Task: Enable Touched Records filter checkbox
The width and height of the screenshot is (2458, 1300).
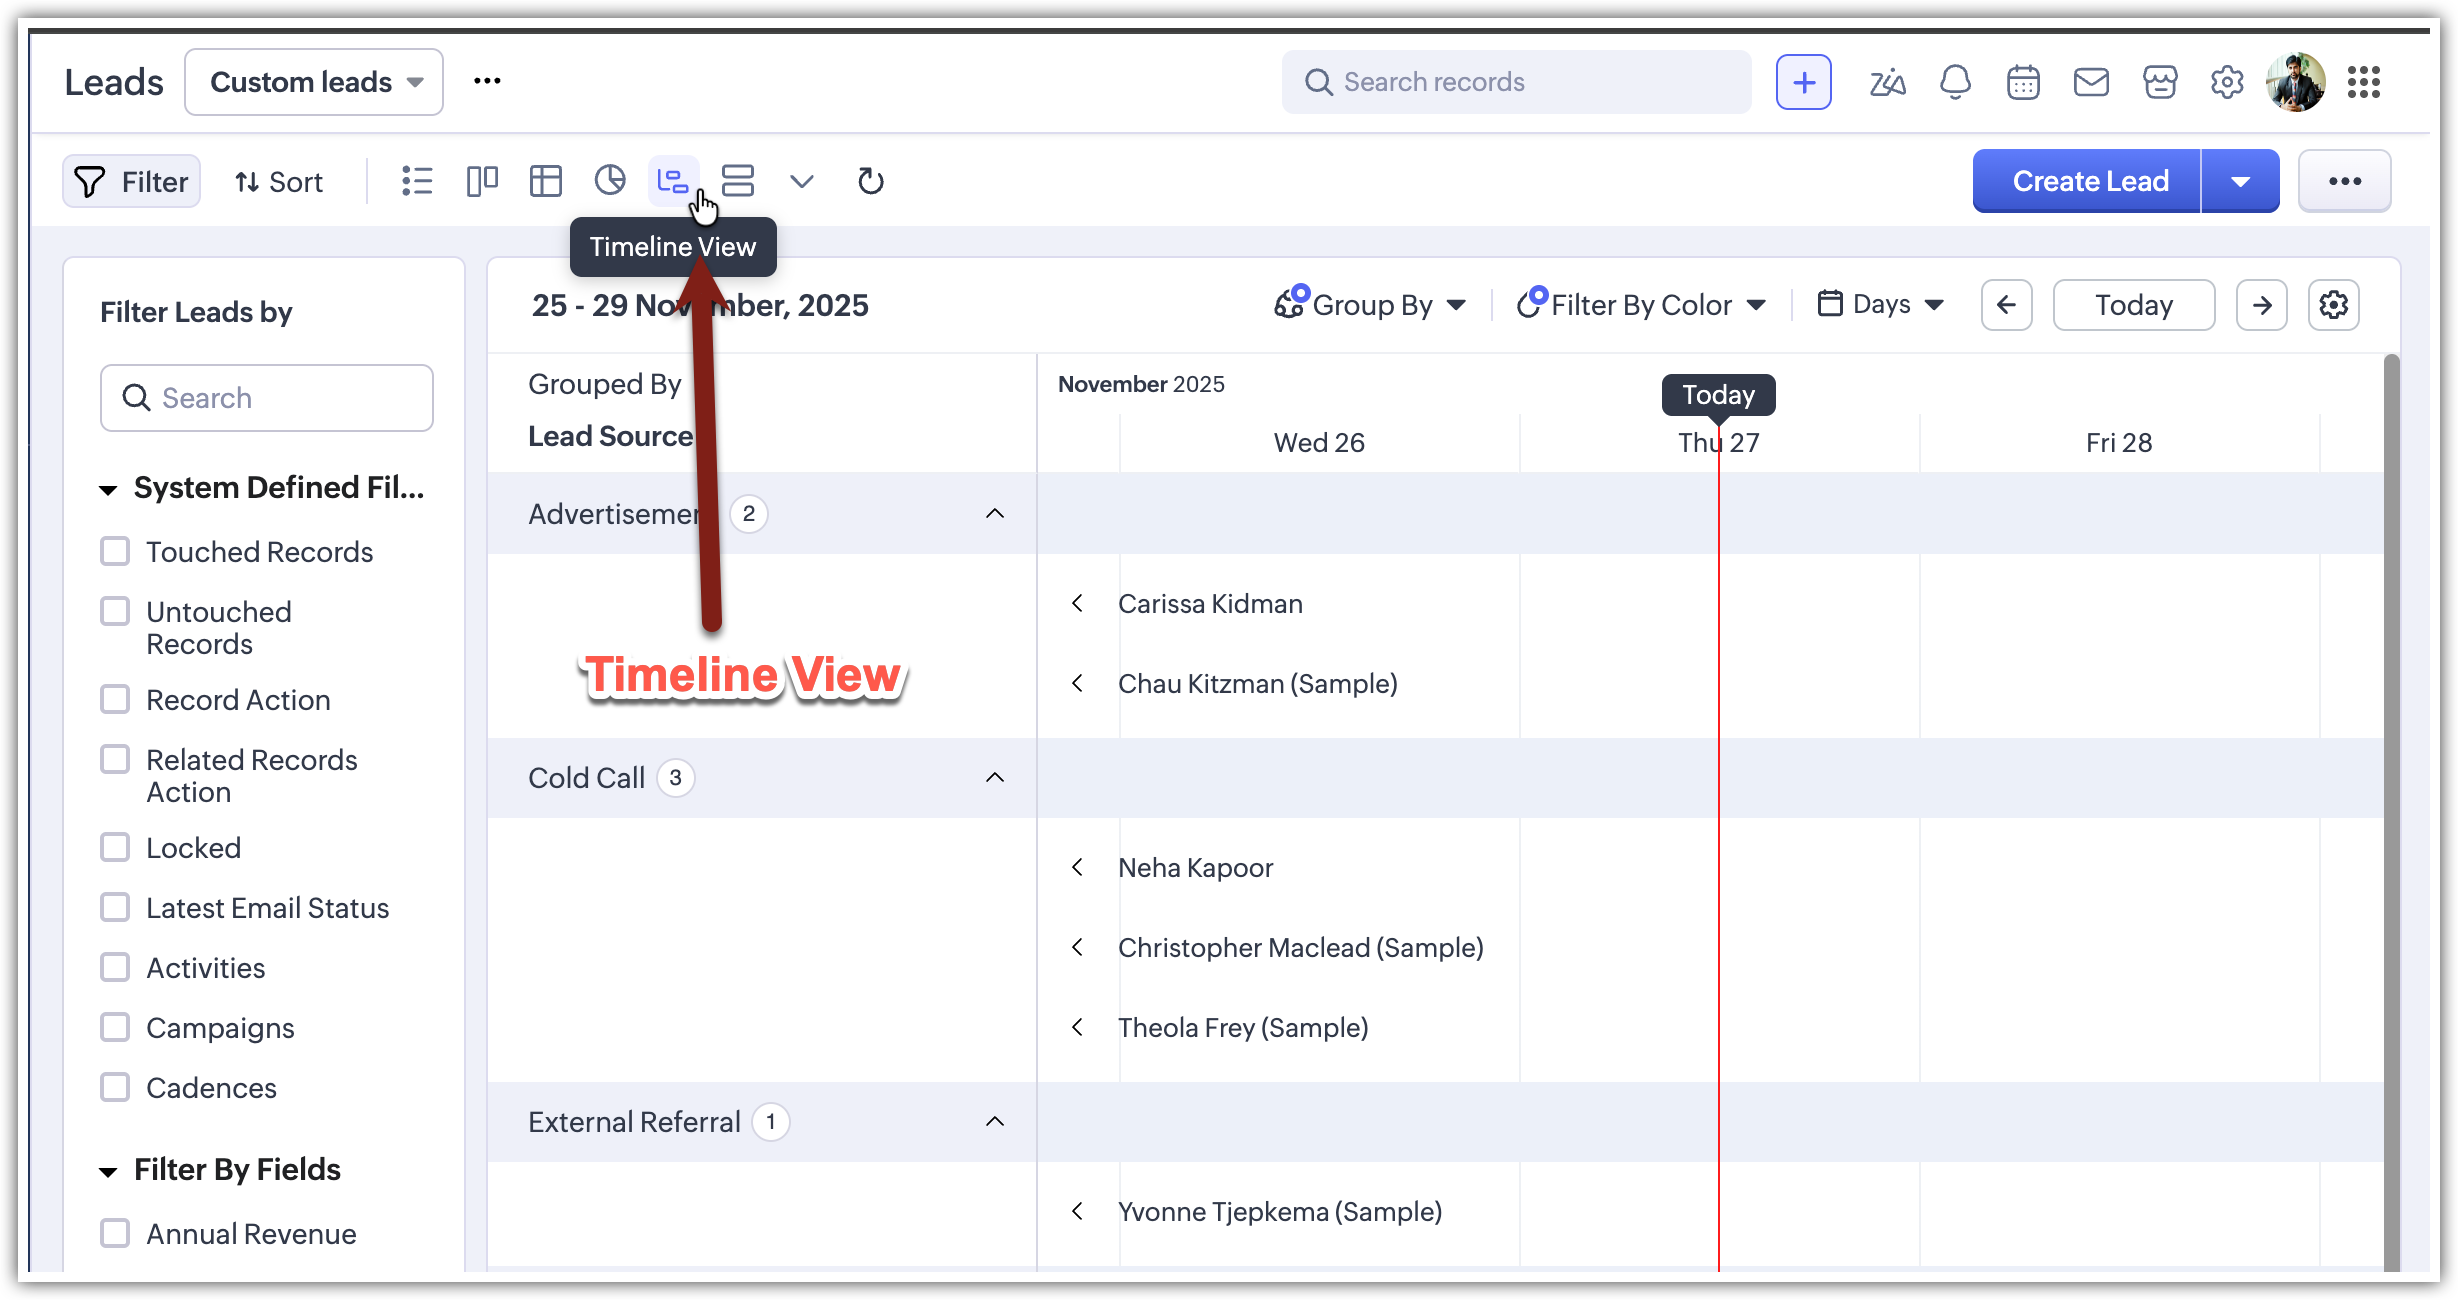Action: click(x=115, y=551)
